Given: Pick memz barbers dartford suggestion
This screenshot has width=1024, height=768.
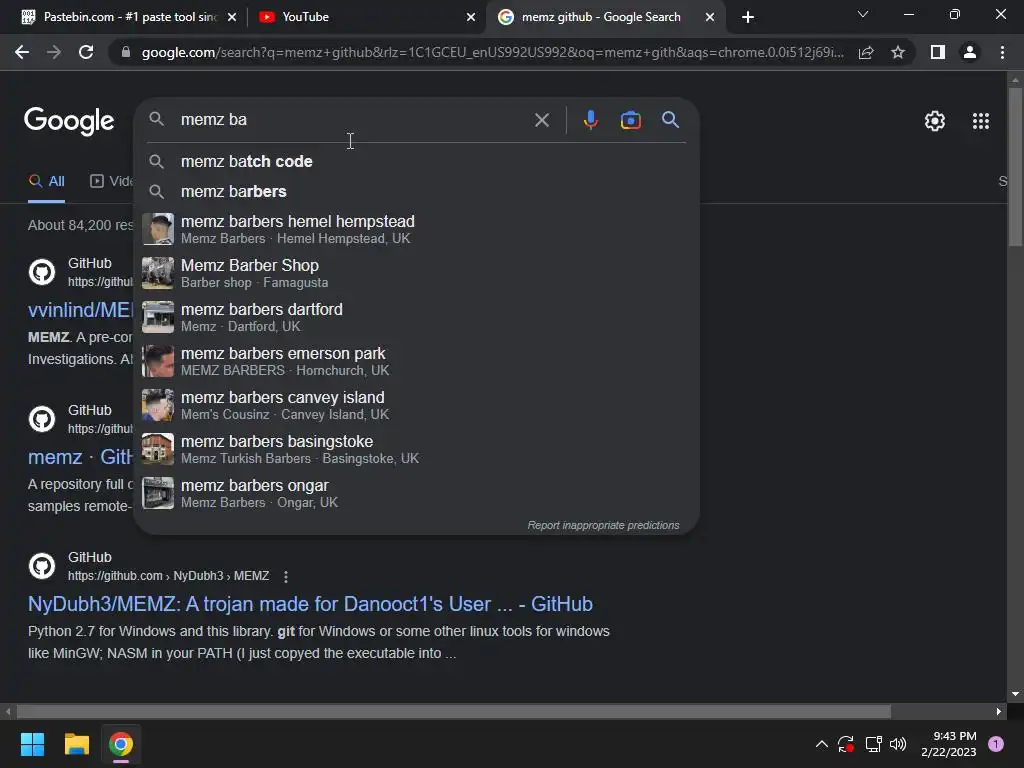Looking at the screenshot, I should [417, 317].
